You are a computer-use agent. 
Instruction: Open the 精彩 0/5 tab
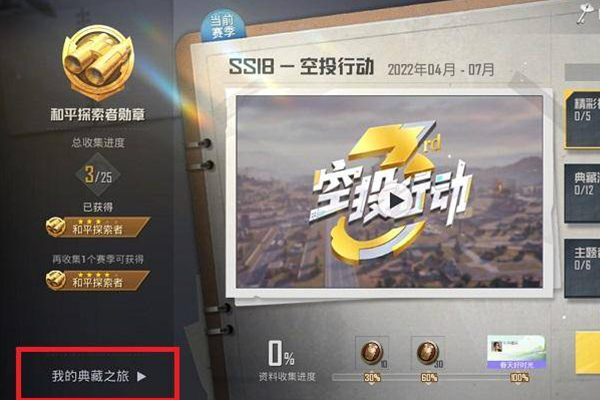(582, 120)
